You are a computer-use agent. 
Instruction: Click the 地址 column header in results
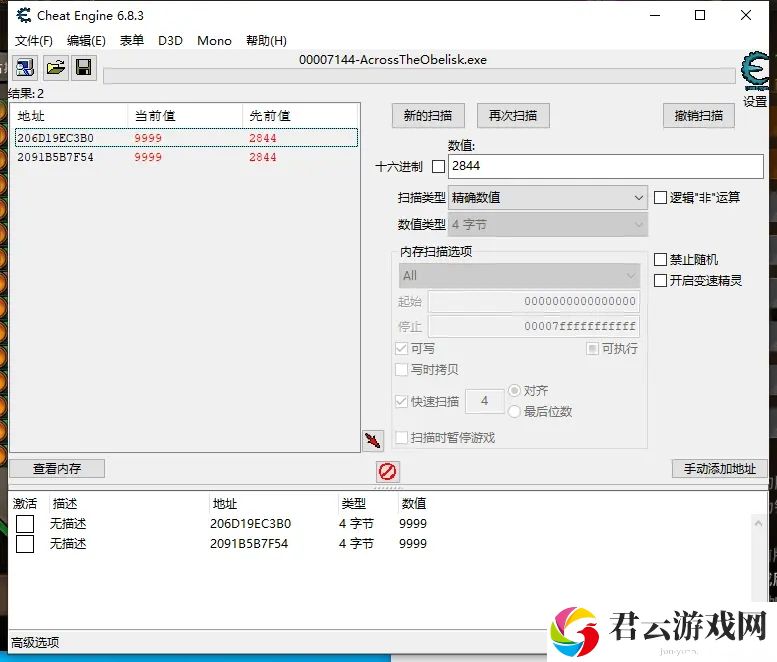[x=69, y=116]
